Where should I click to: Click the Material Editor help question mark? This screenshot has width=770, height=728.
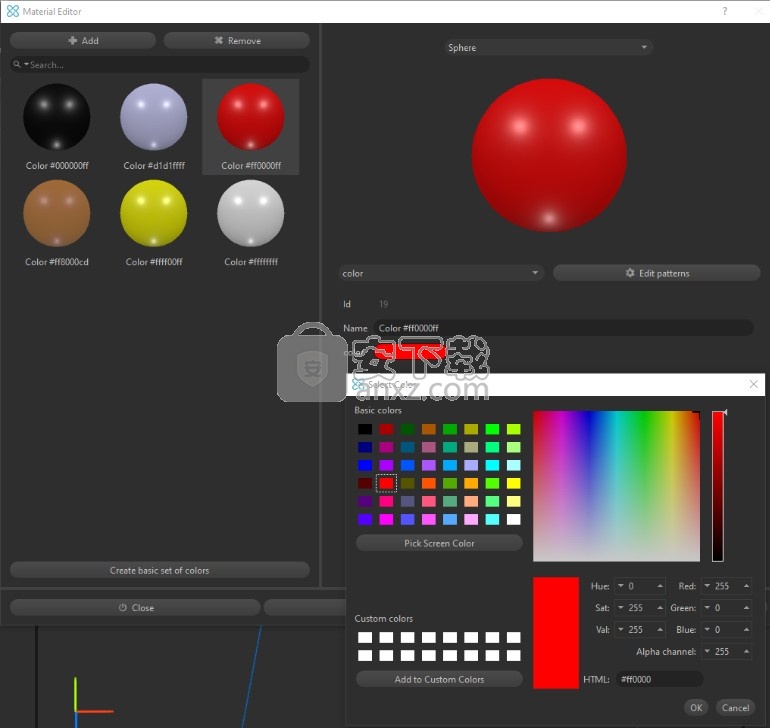(725, 11)
